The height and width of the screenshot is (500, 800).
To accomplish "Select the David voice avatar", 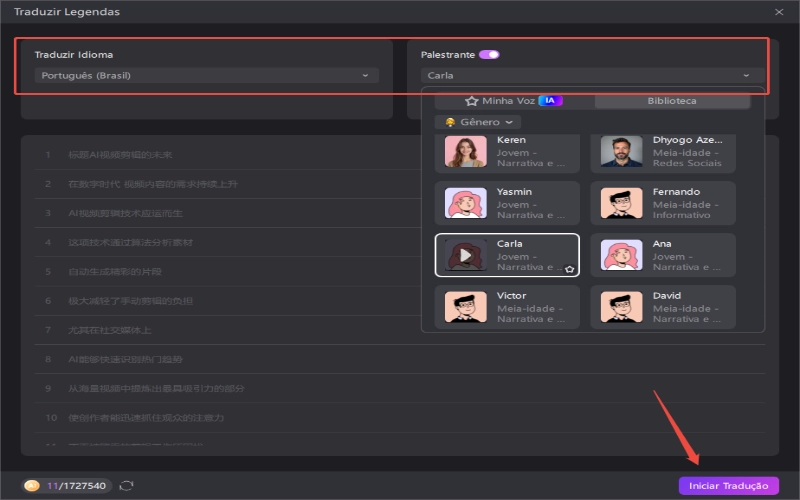I will coord(621,307).
